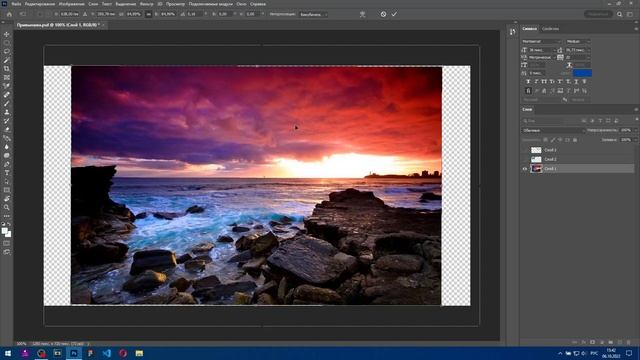Toggle the aspect ratio link button
The height and width of the screenshot is (360, 640).
click(x=149, y=14)
